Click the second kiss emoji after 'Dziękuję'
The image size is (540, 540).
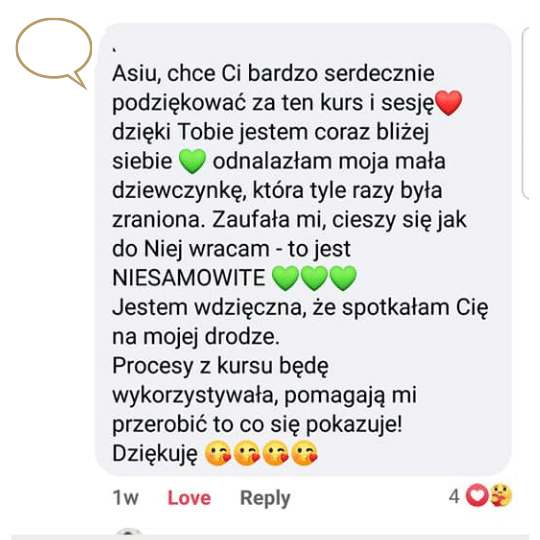[247, 453]
